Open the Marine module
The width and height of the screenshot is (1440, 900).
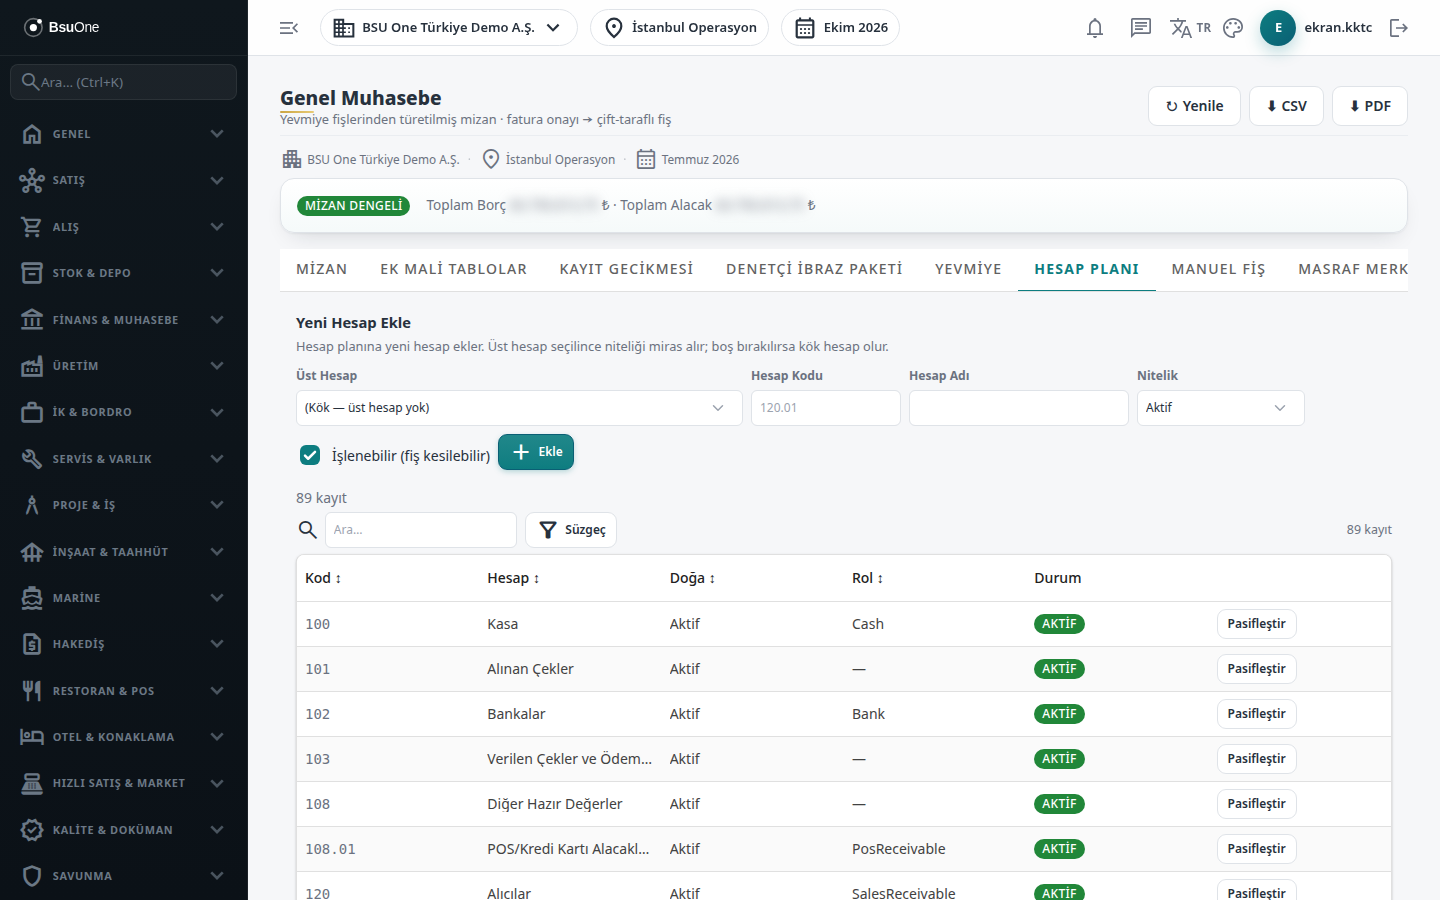tap(124, 598)
